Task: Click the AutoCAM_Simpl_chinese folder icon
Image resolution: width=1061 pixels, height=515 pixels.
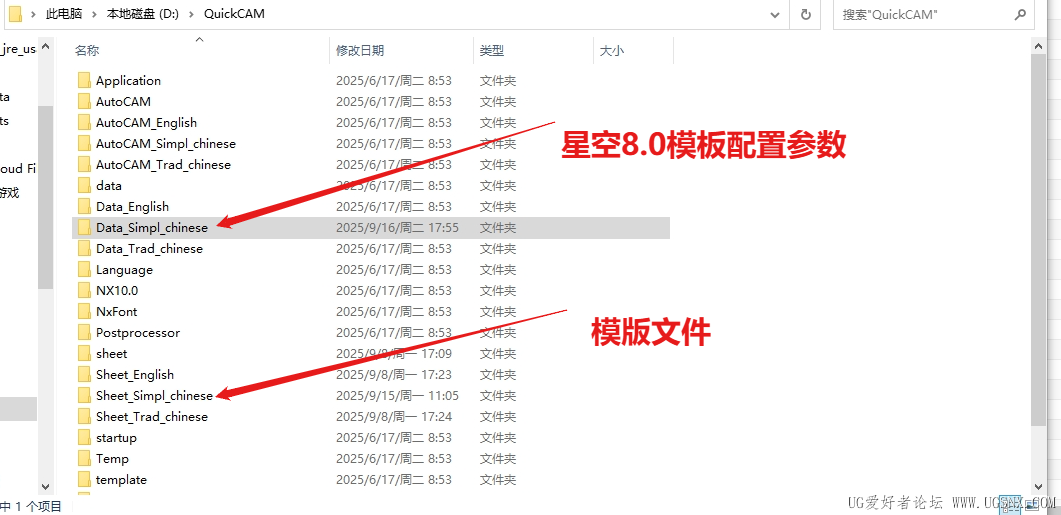Action: click(84, 143)
